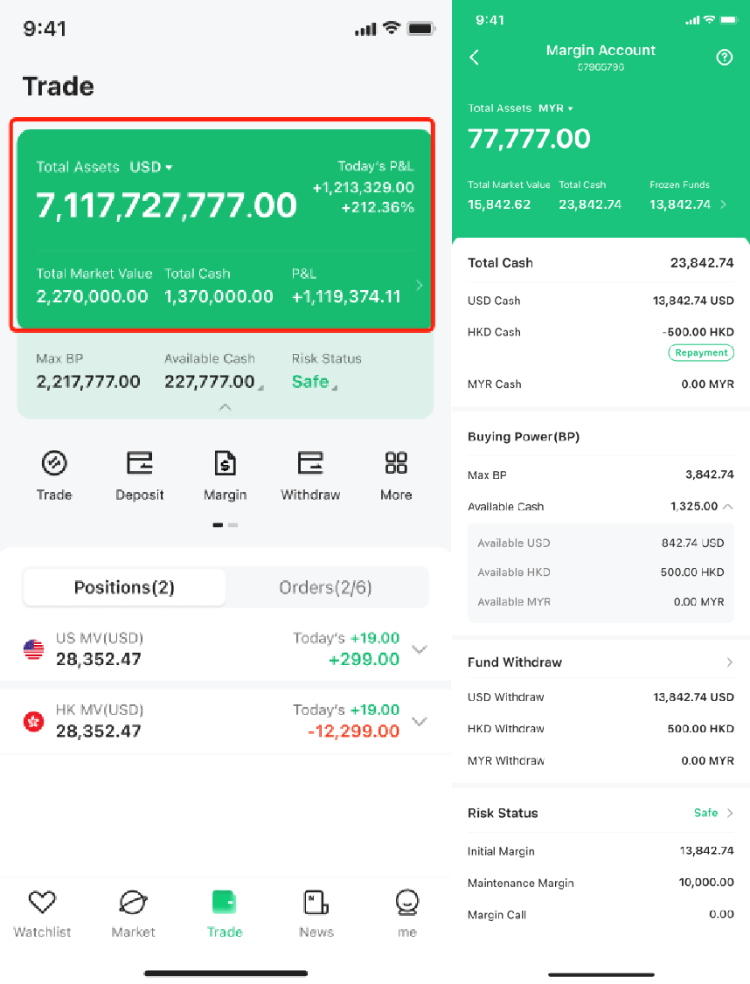Tap the HKD Withdraw 500.00 HKD row
This screenshot has width=750, height=984.
click(601, 729)
